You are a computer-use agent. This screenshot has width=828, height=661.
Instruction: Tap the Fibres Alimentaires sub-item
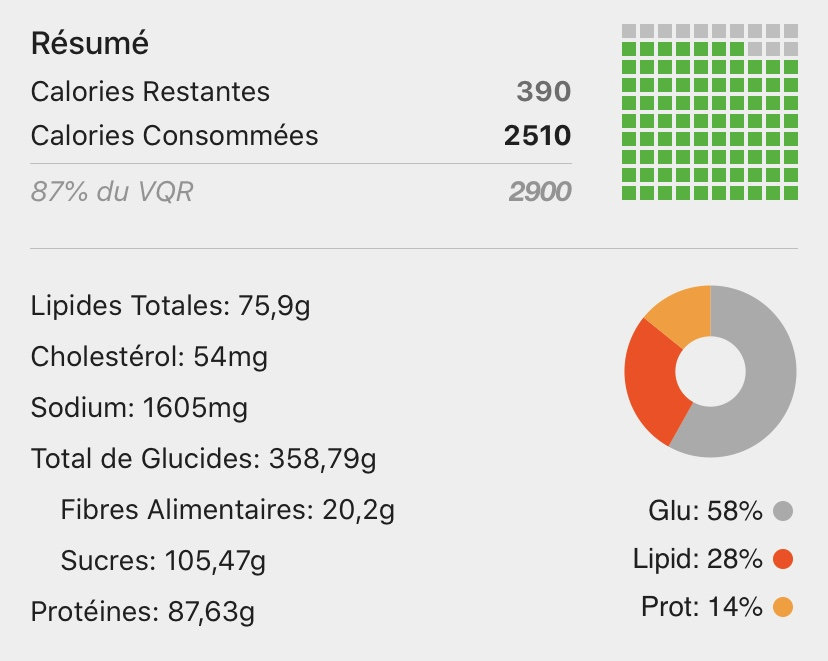pos(227,511)
